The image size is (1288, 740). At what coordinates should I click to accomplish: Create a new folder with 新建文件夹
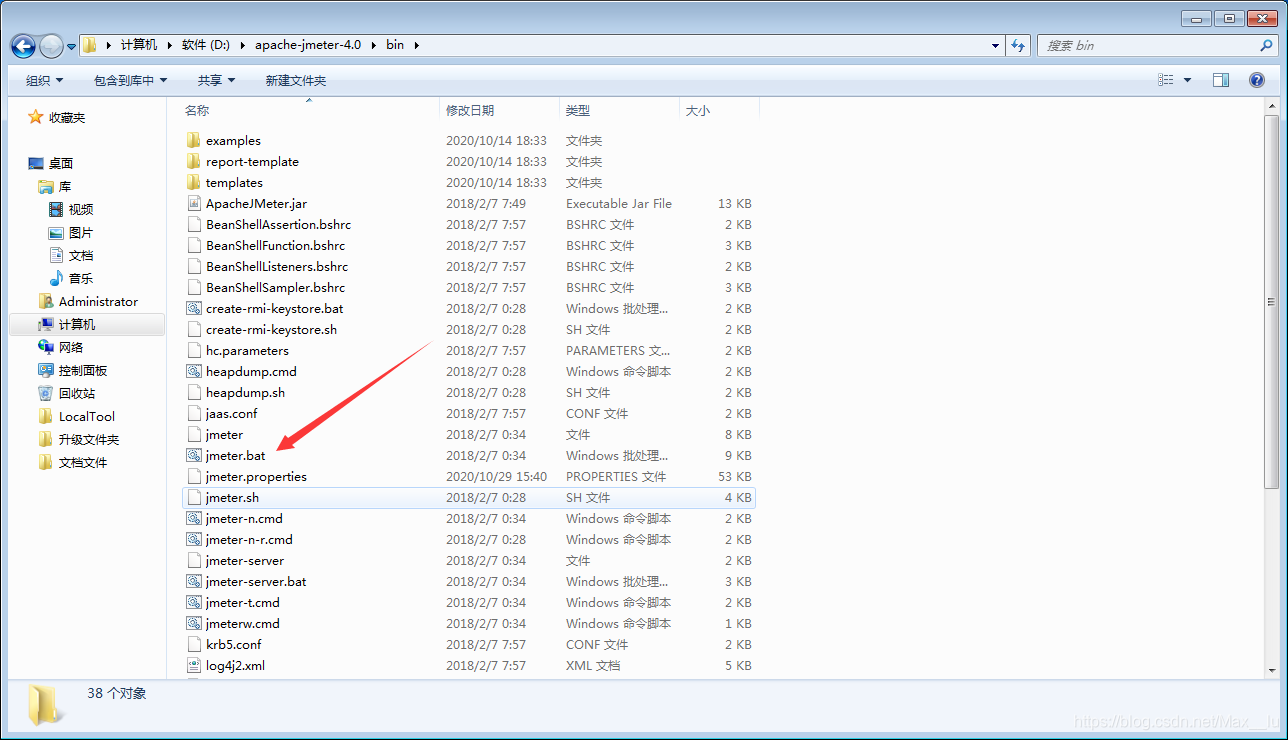click(x=296, y=80)
